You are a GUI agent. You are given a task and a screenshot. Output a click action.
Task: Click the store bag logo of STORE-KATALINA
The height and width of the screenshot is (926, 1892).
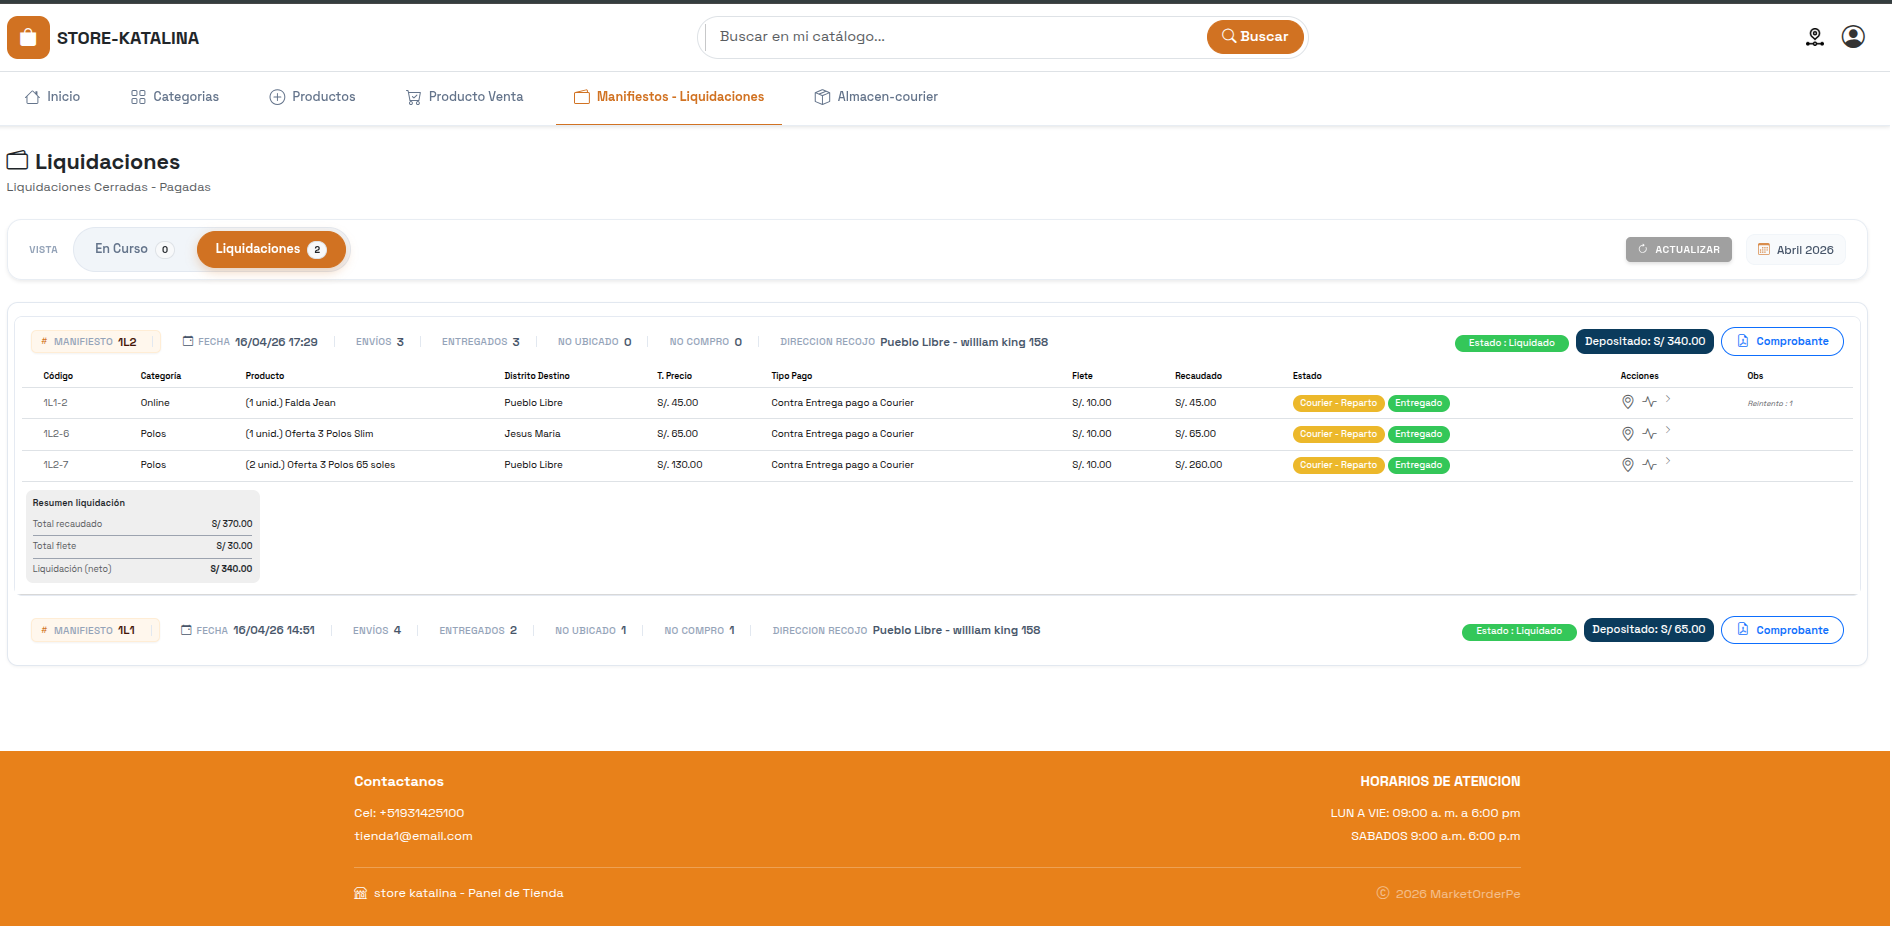(x=27, y=36)
